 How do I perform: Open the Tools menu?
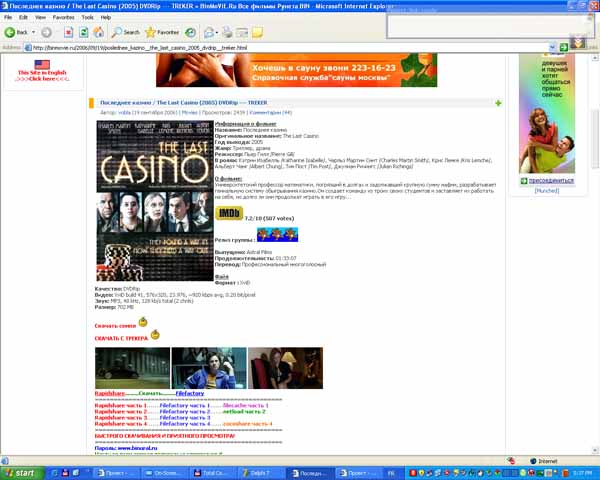coord(88,17)
